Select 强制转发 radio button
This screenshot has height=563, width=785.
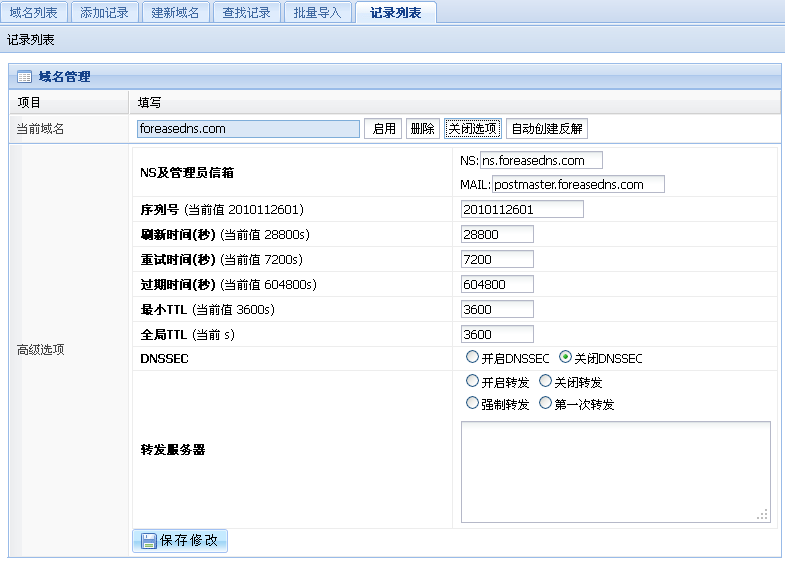[x=472, y=403]
